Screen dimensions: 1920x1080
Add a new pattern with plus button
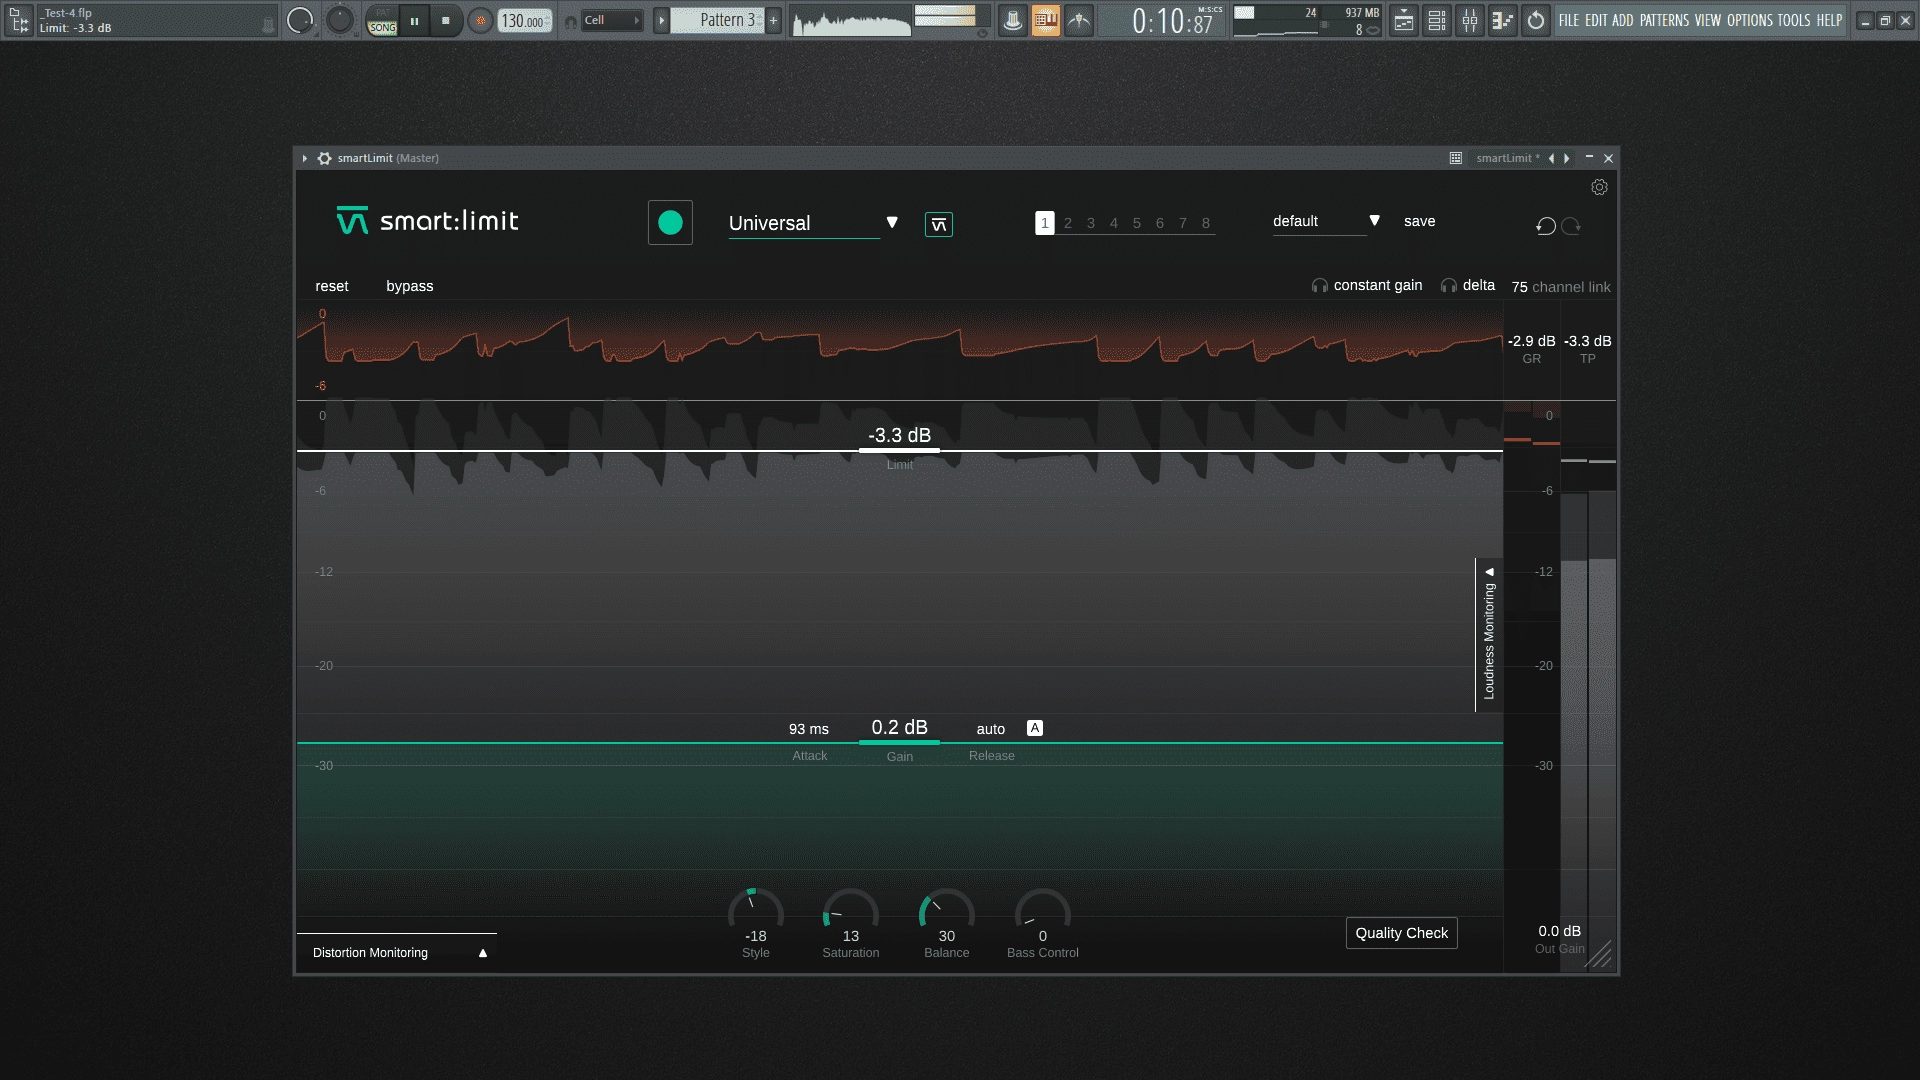773,20
